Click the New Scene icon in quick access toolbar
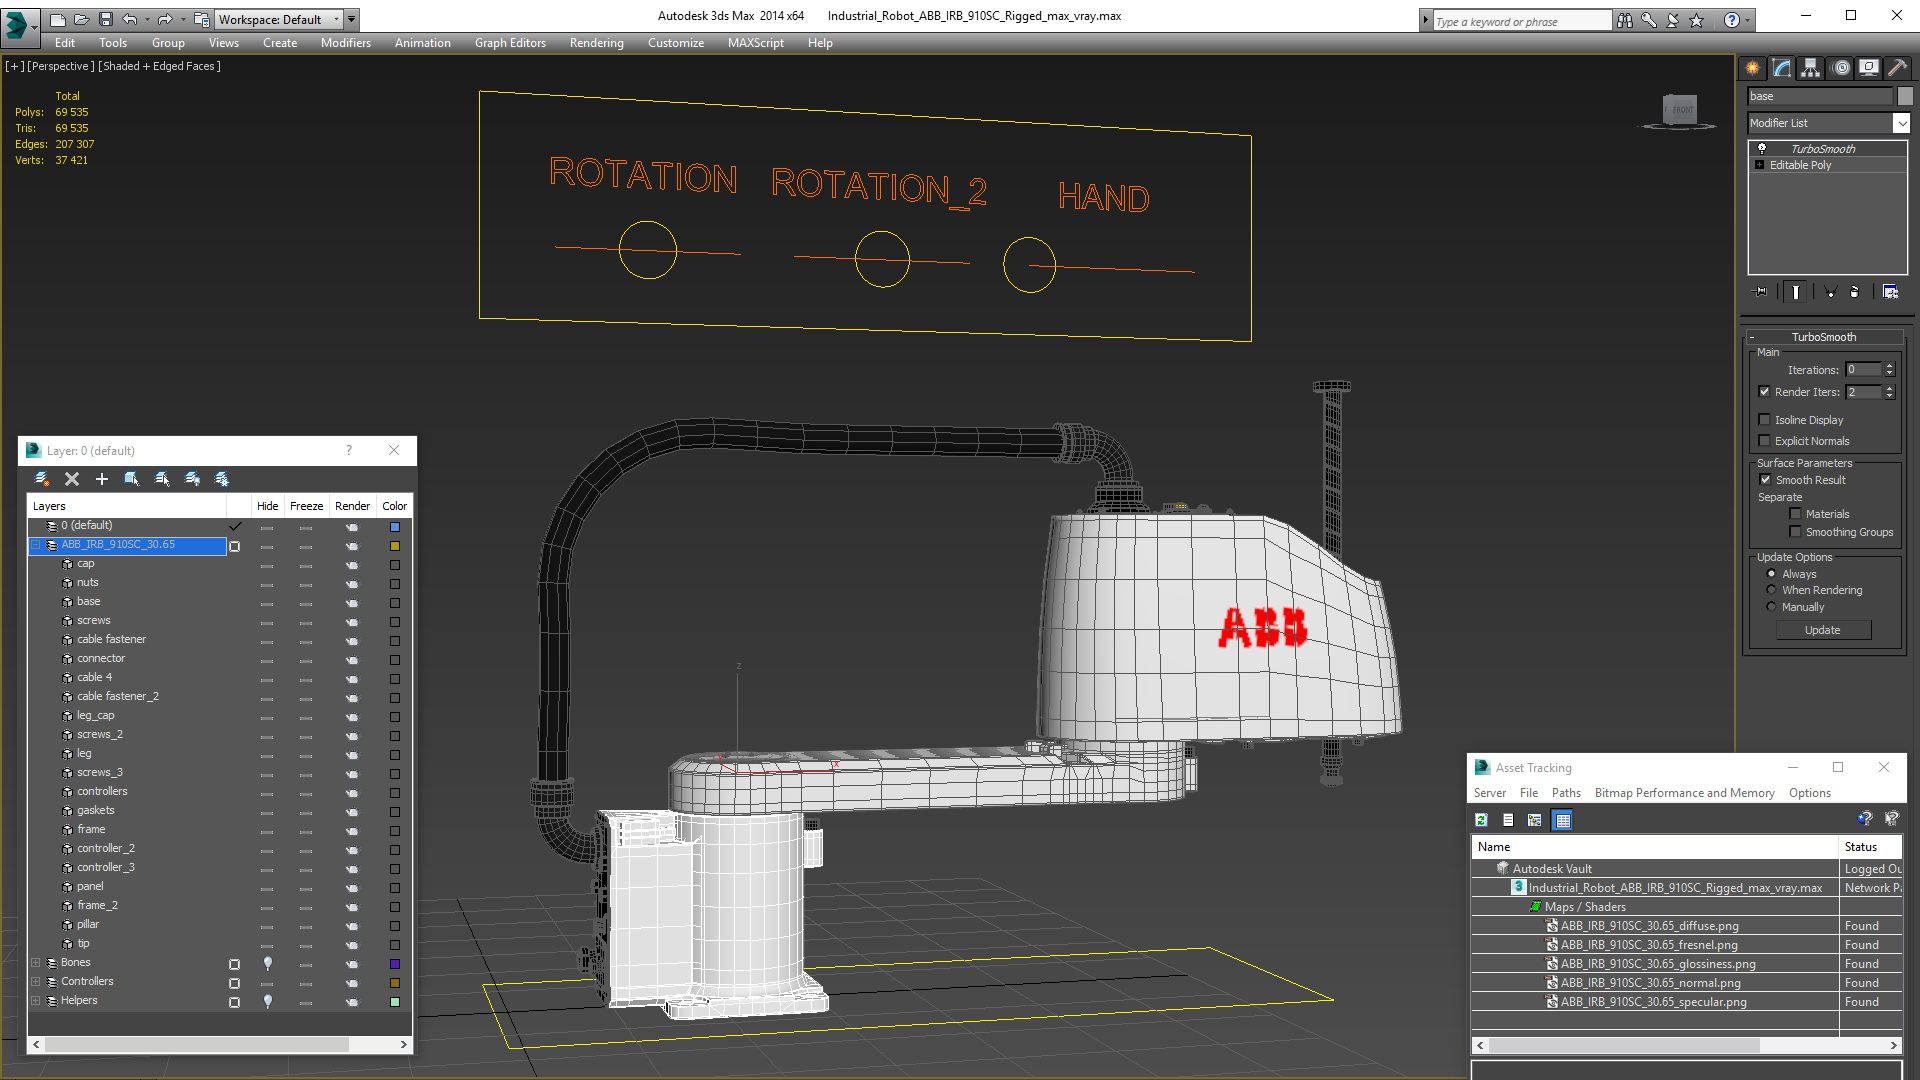This screenshot has width=1920, height=1080. coord(58,19)
